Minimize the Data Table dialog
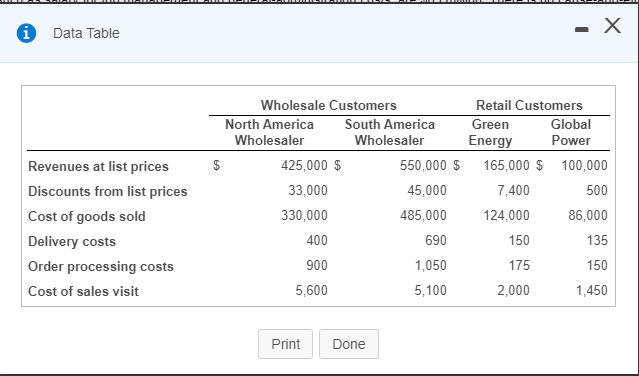Image resolution: width=639 pixels, height=376 pixels. pyautogui.click(x=582, y=29)
